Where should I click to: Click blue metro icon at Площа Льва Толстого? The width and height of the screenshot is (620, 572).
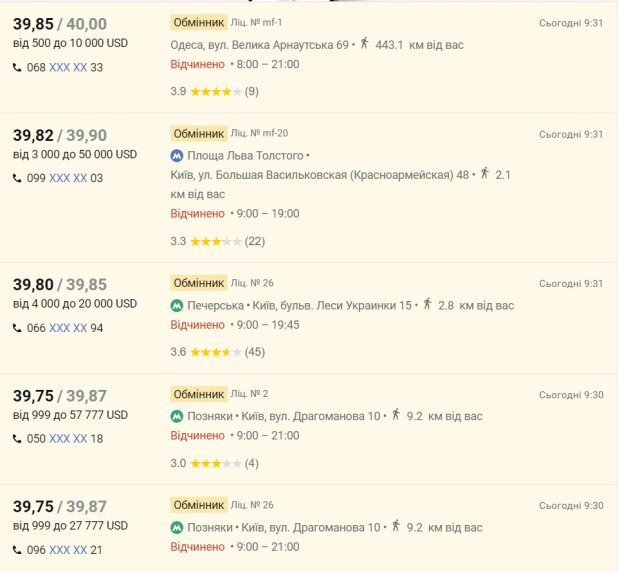(177, 156)
